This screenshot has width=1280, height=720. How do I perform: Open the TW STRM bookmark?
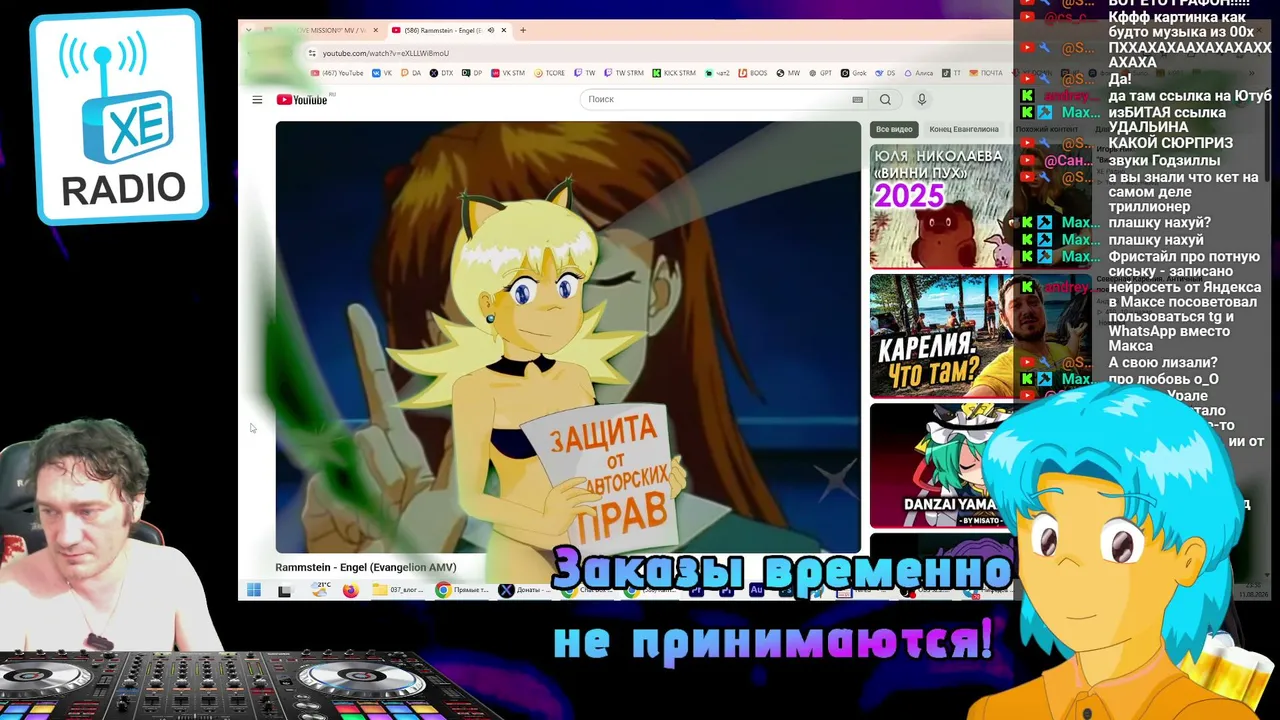[x=623, y=73]
